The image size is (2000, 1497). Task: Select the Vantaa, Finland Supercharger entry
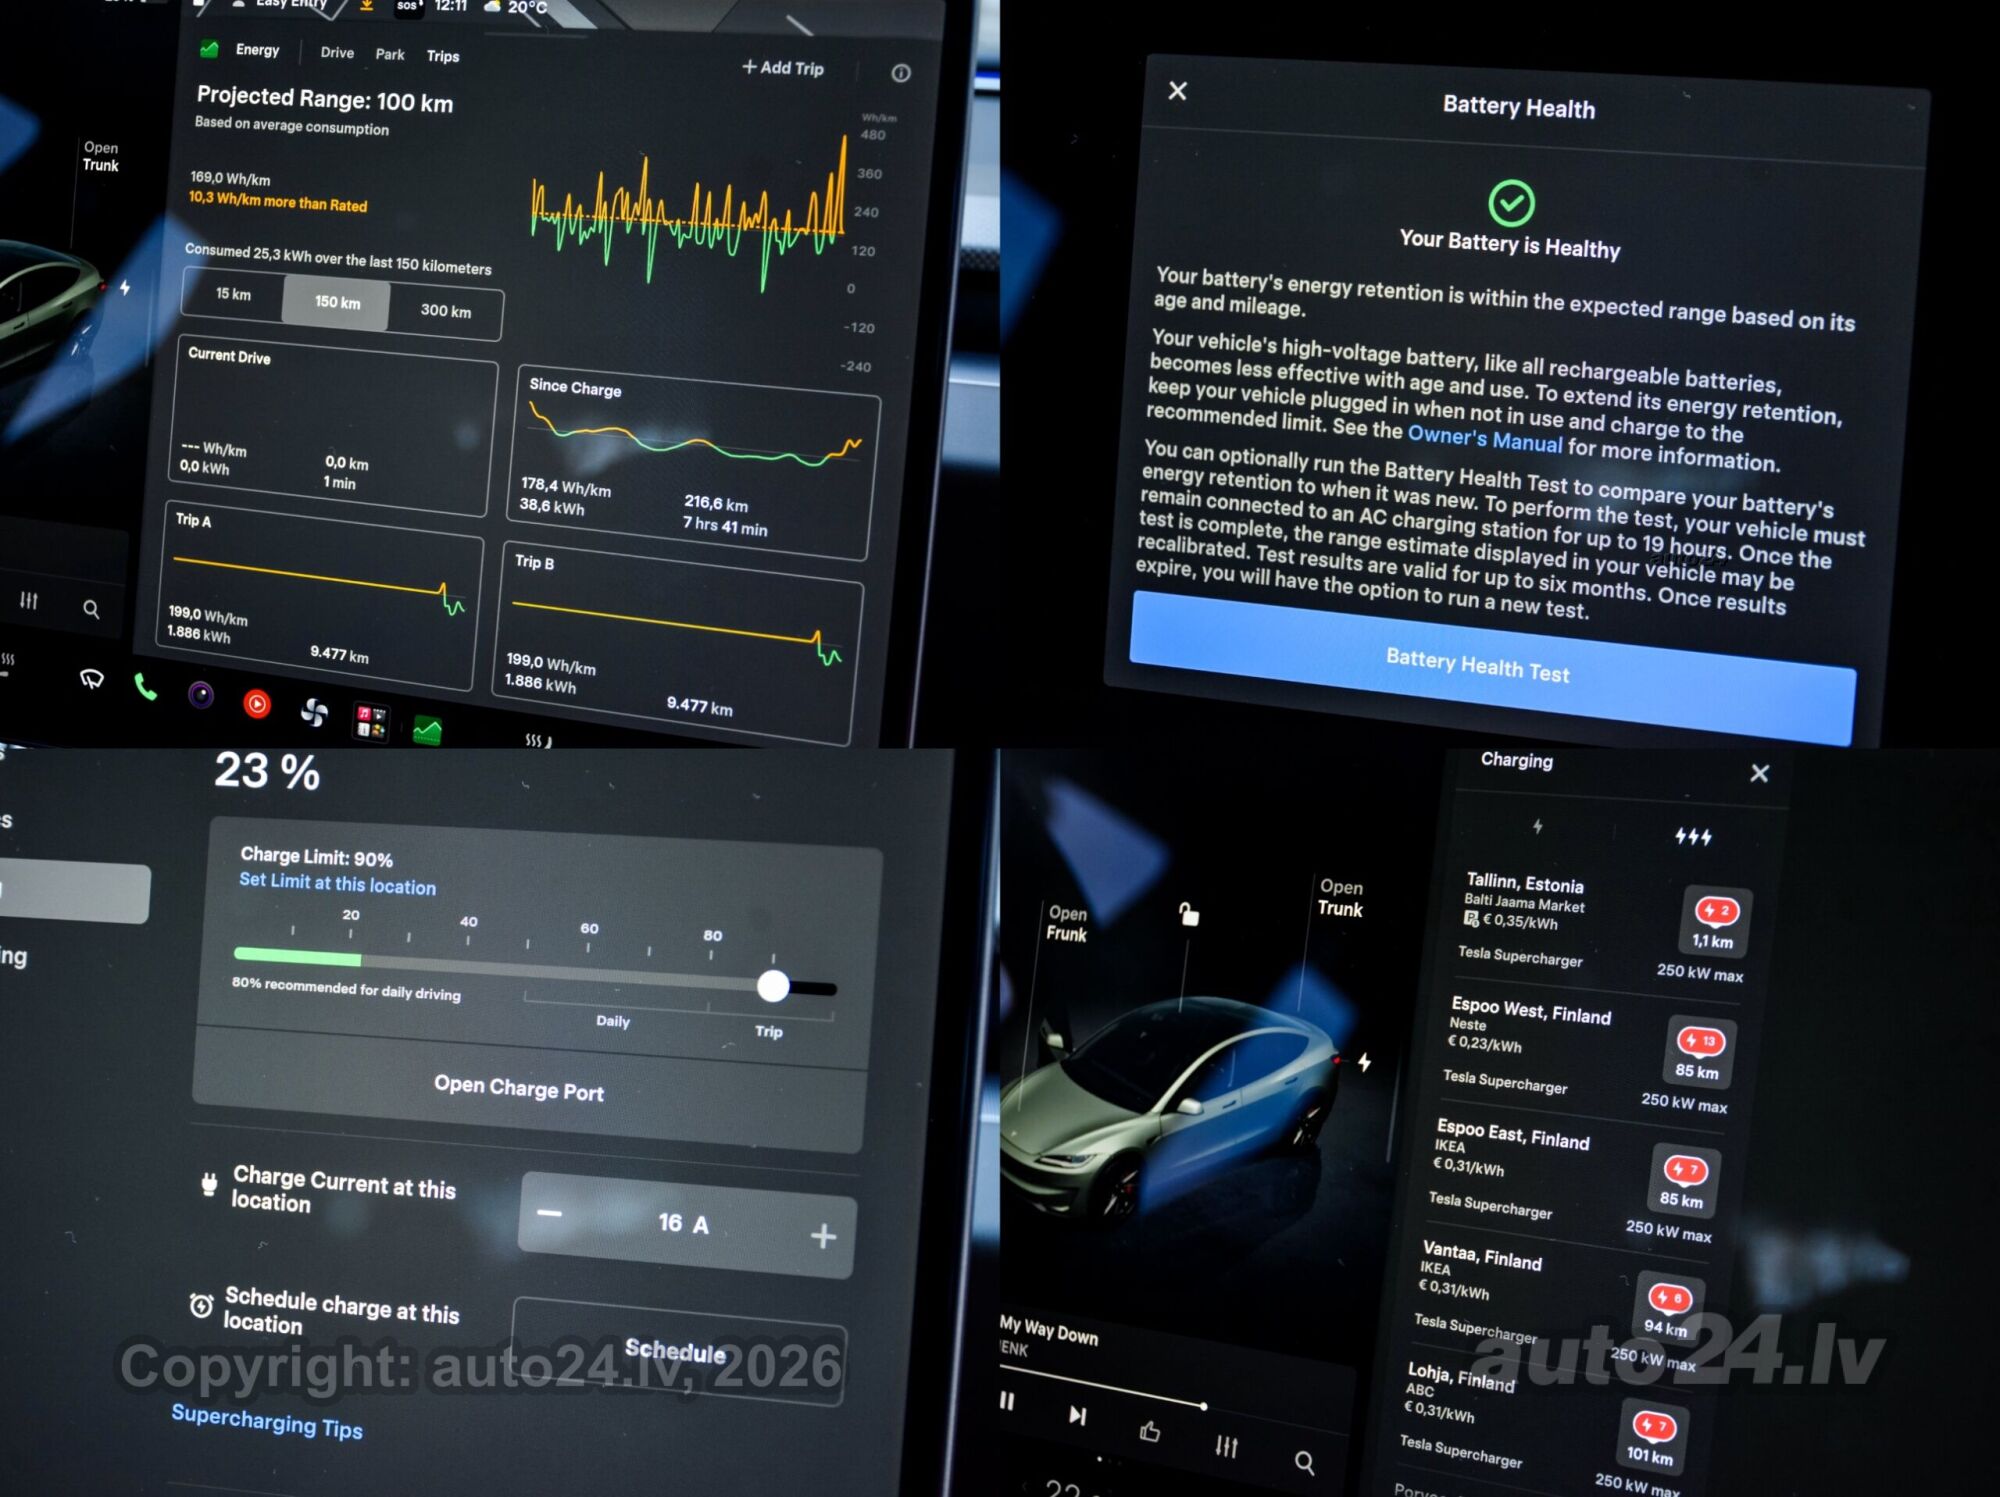tap(1560, 1306)
